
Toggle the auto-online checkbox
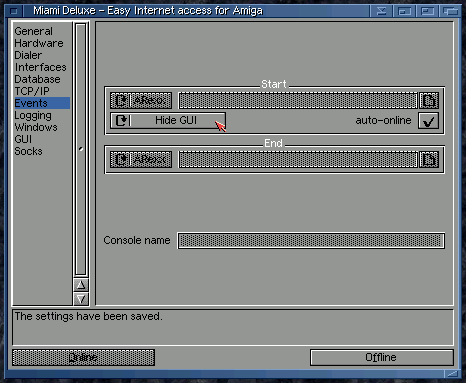429,121
